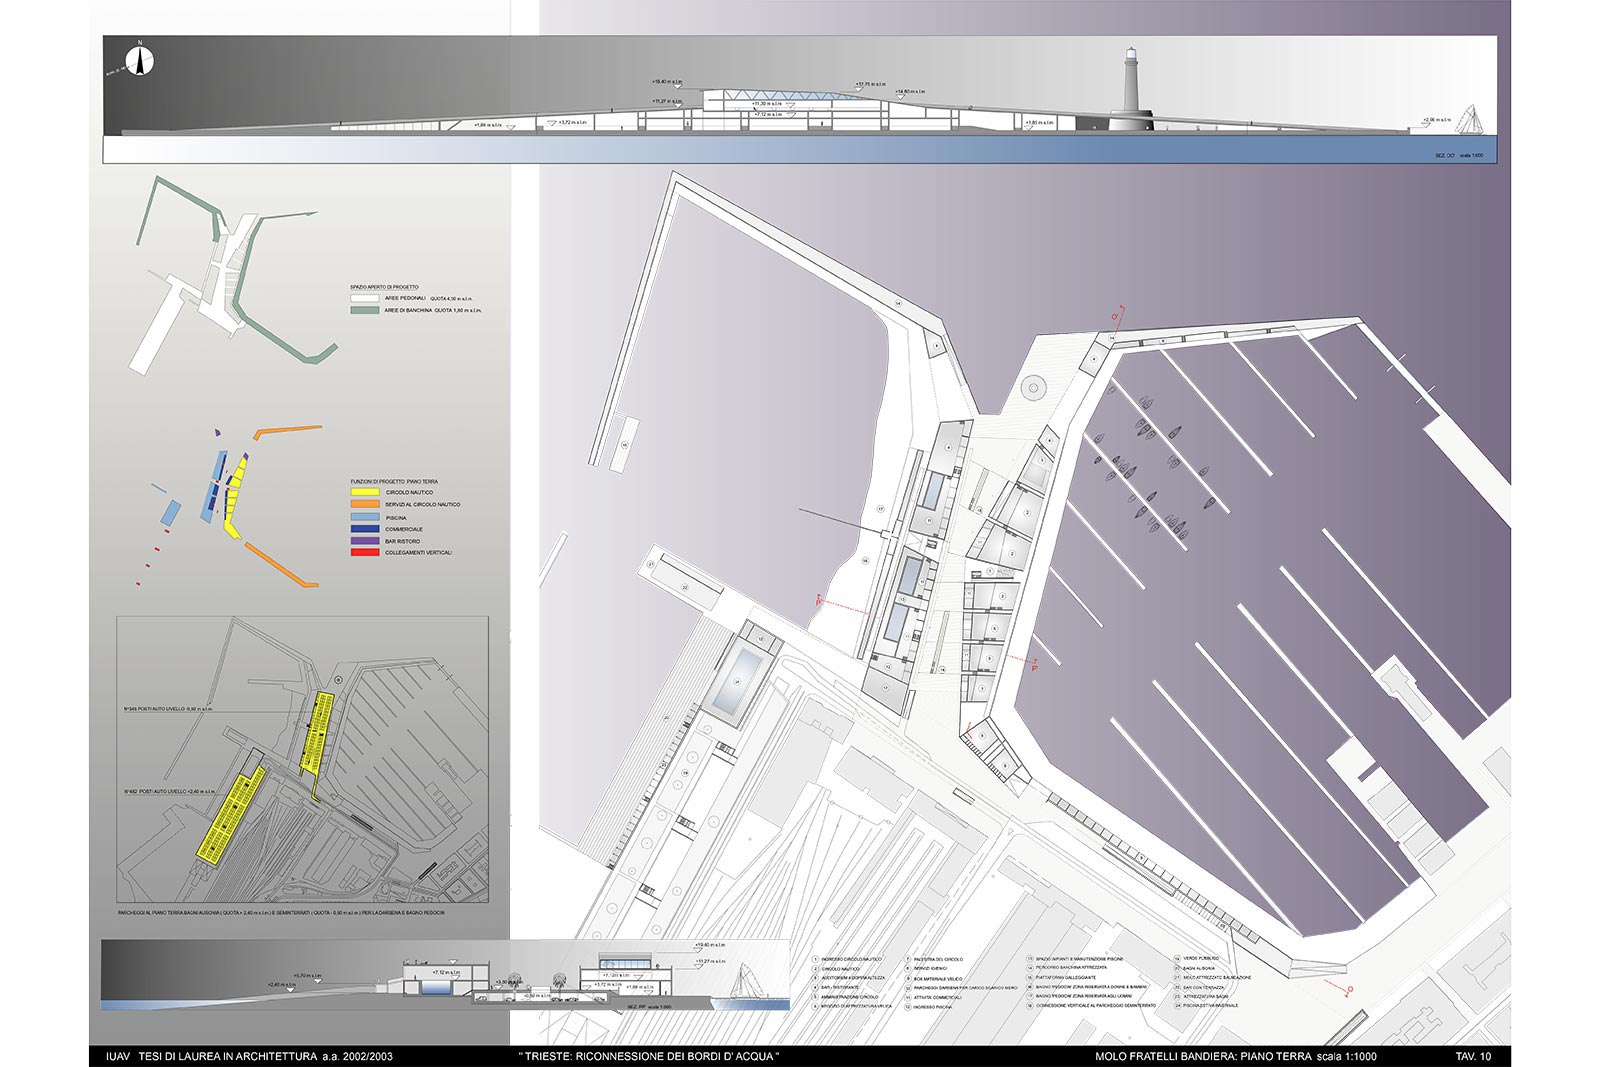The height and width of the screenshot is (1067, 1600).
Task: Click the sailboat at the top section's right end
Action: [1471, 117]
